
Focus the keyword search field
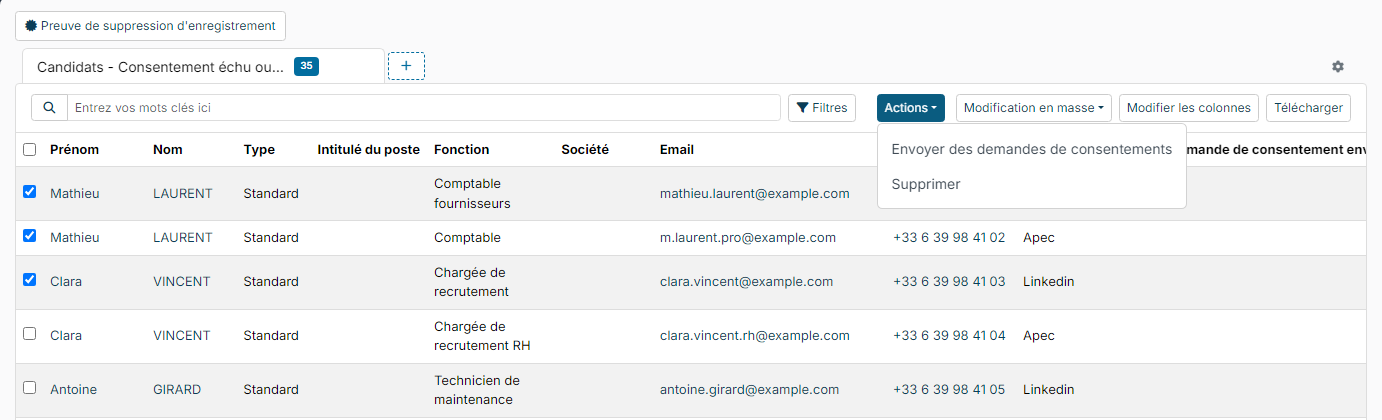[x=423, y=108]
